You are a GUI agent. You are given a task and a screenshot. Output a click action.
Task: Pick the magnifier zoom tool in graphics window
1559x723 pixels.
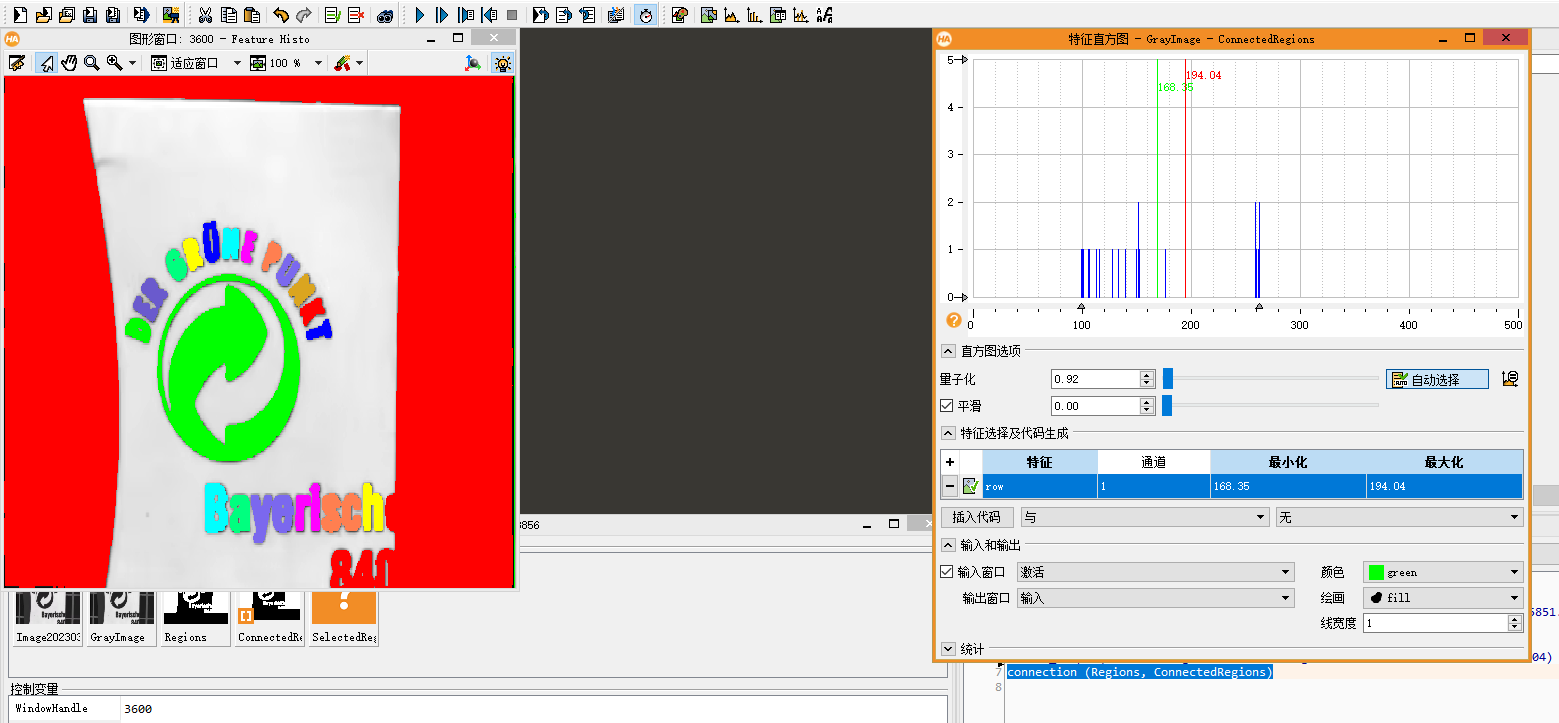[x=92, y=63]
